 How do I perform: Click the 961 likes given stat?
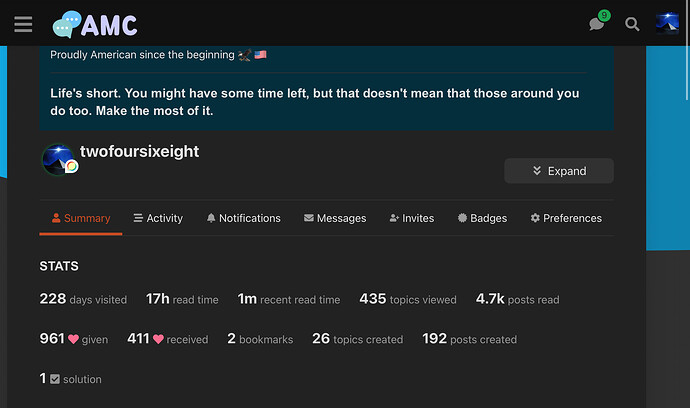click(x=74, y=339)
